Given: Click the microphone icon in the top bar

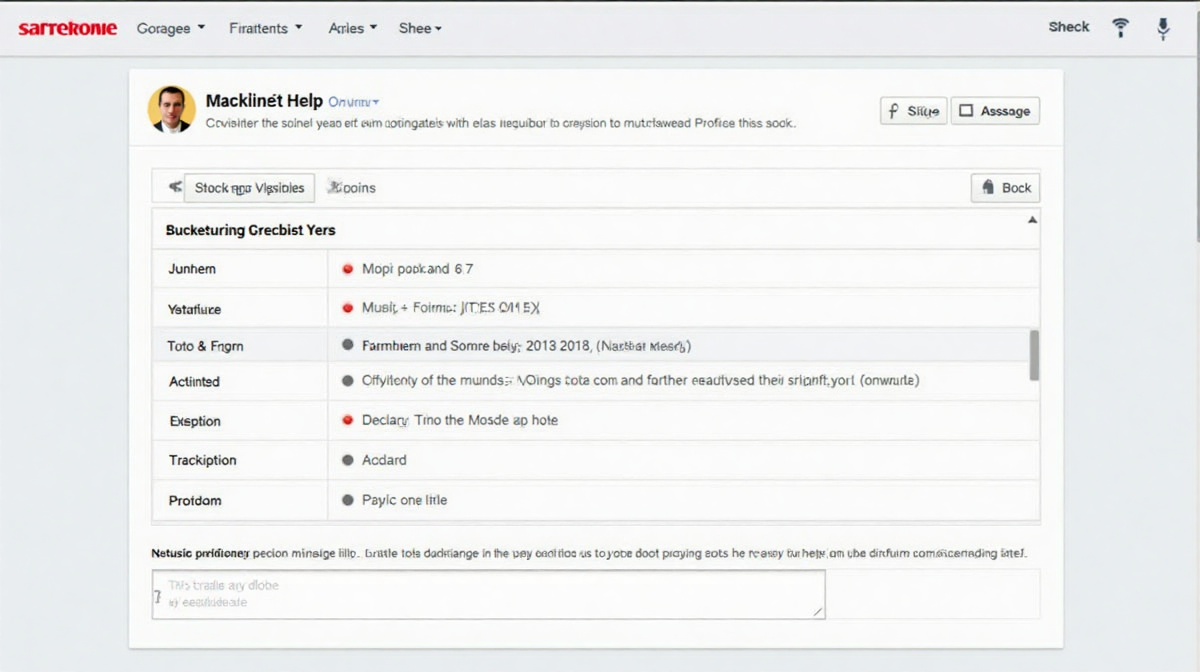Looking at the screenshot, I should click(1163, 28).
